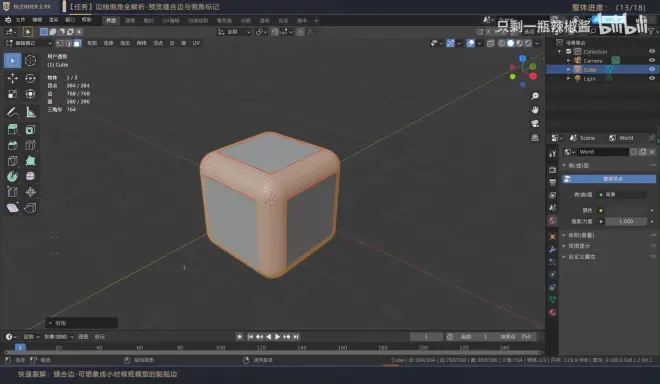Expand the Camera item in outliner
The height and width of the screenshot is (384, 660).
click(568, 61)
